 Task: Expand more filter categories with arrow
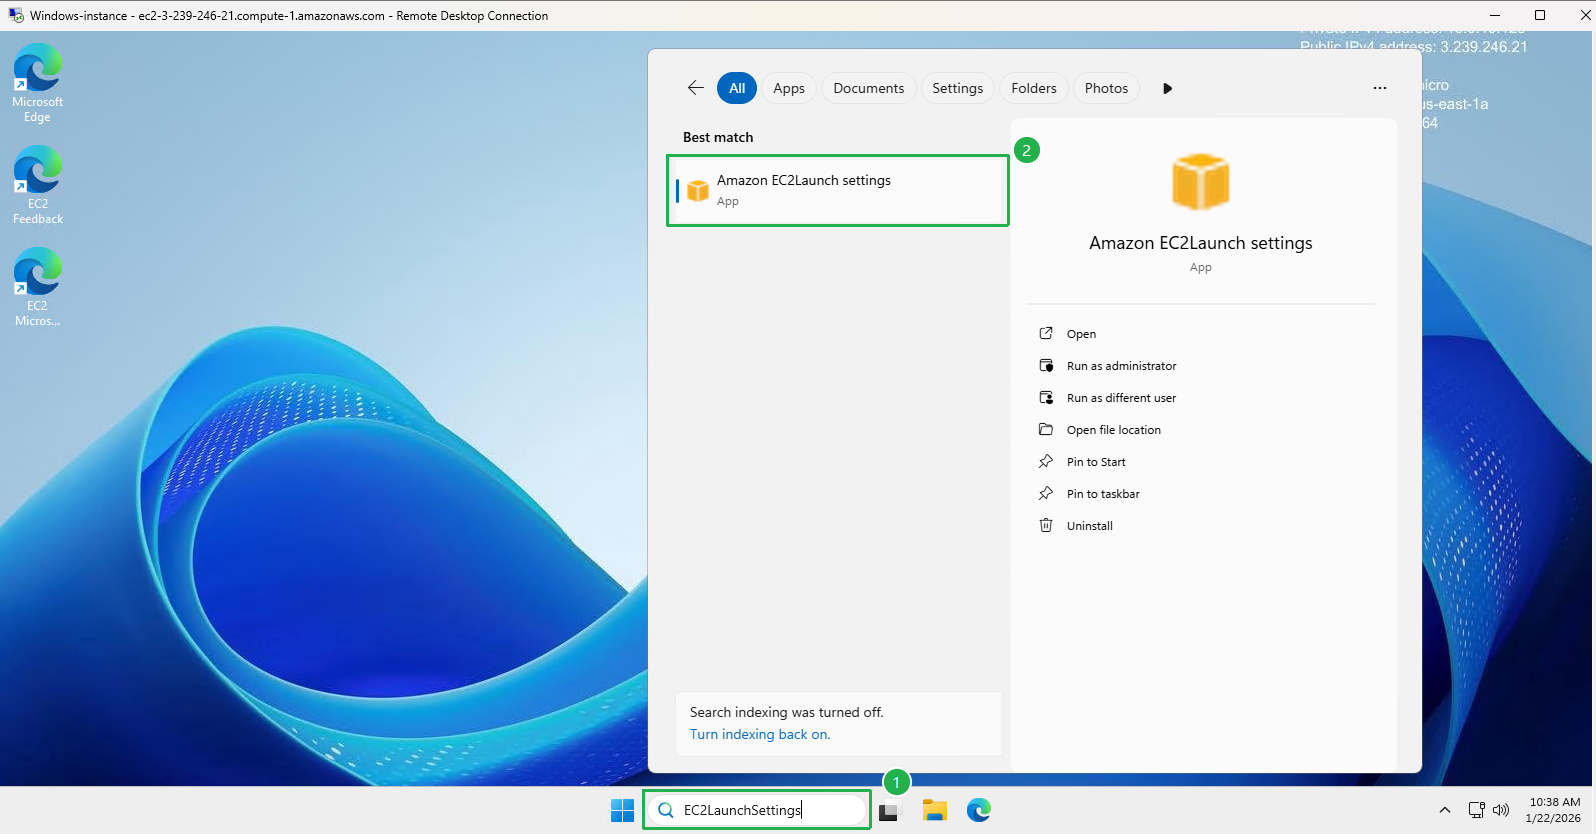1167,88
